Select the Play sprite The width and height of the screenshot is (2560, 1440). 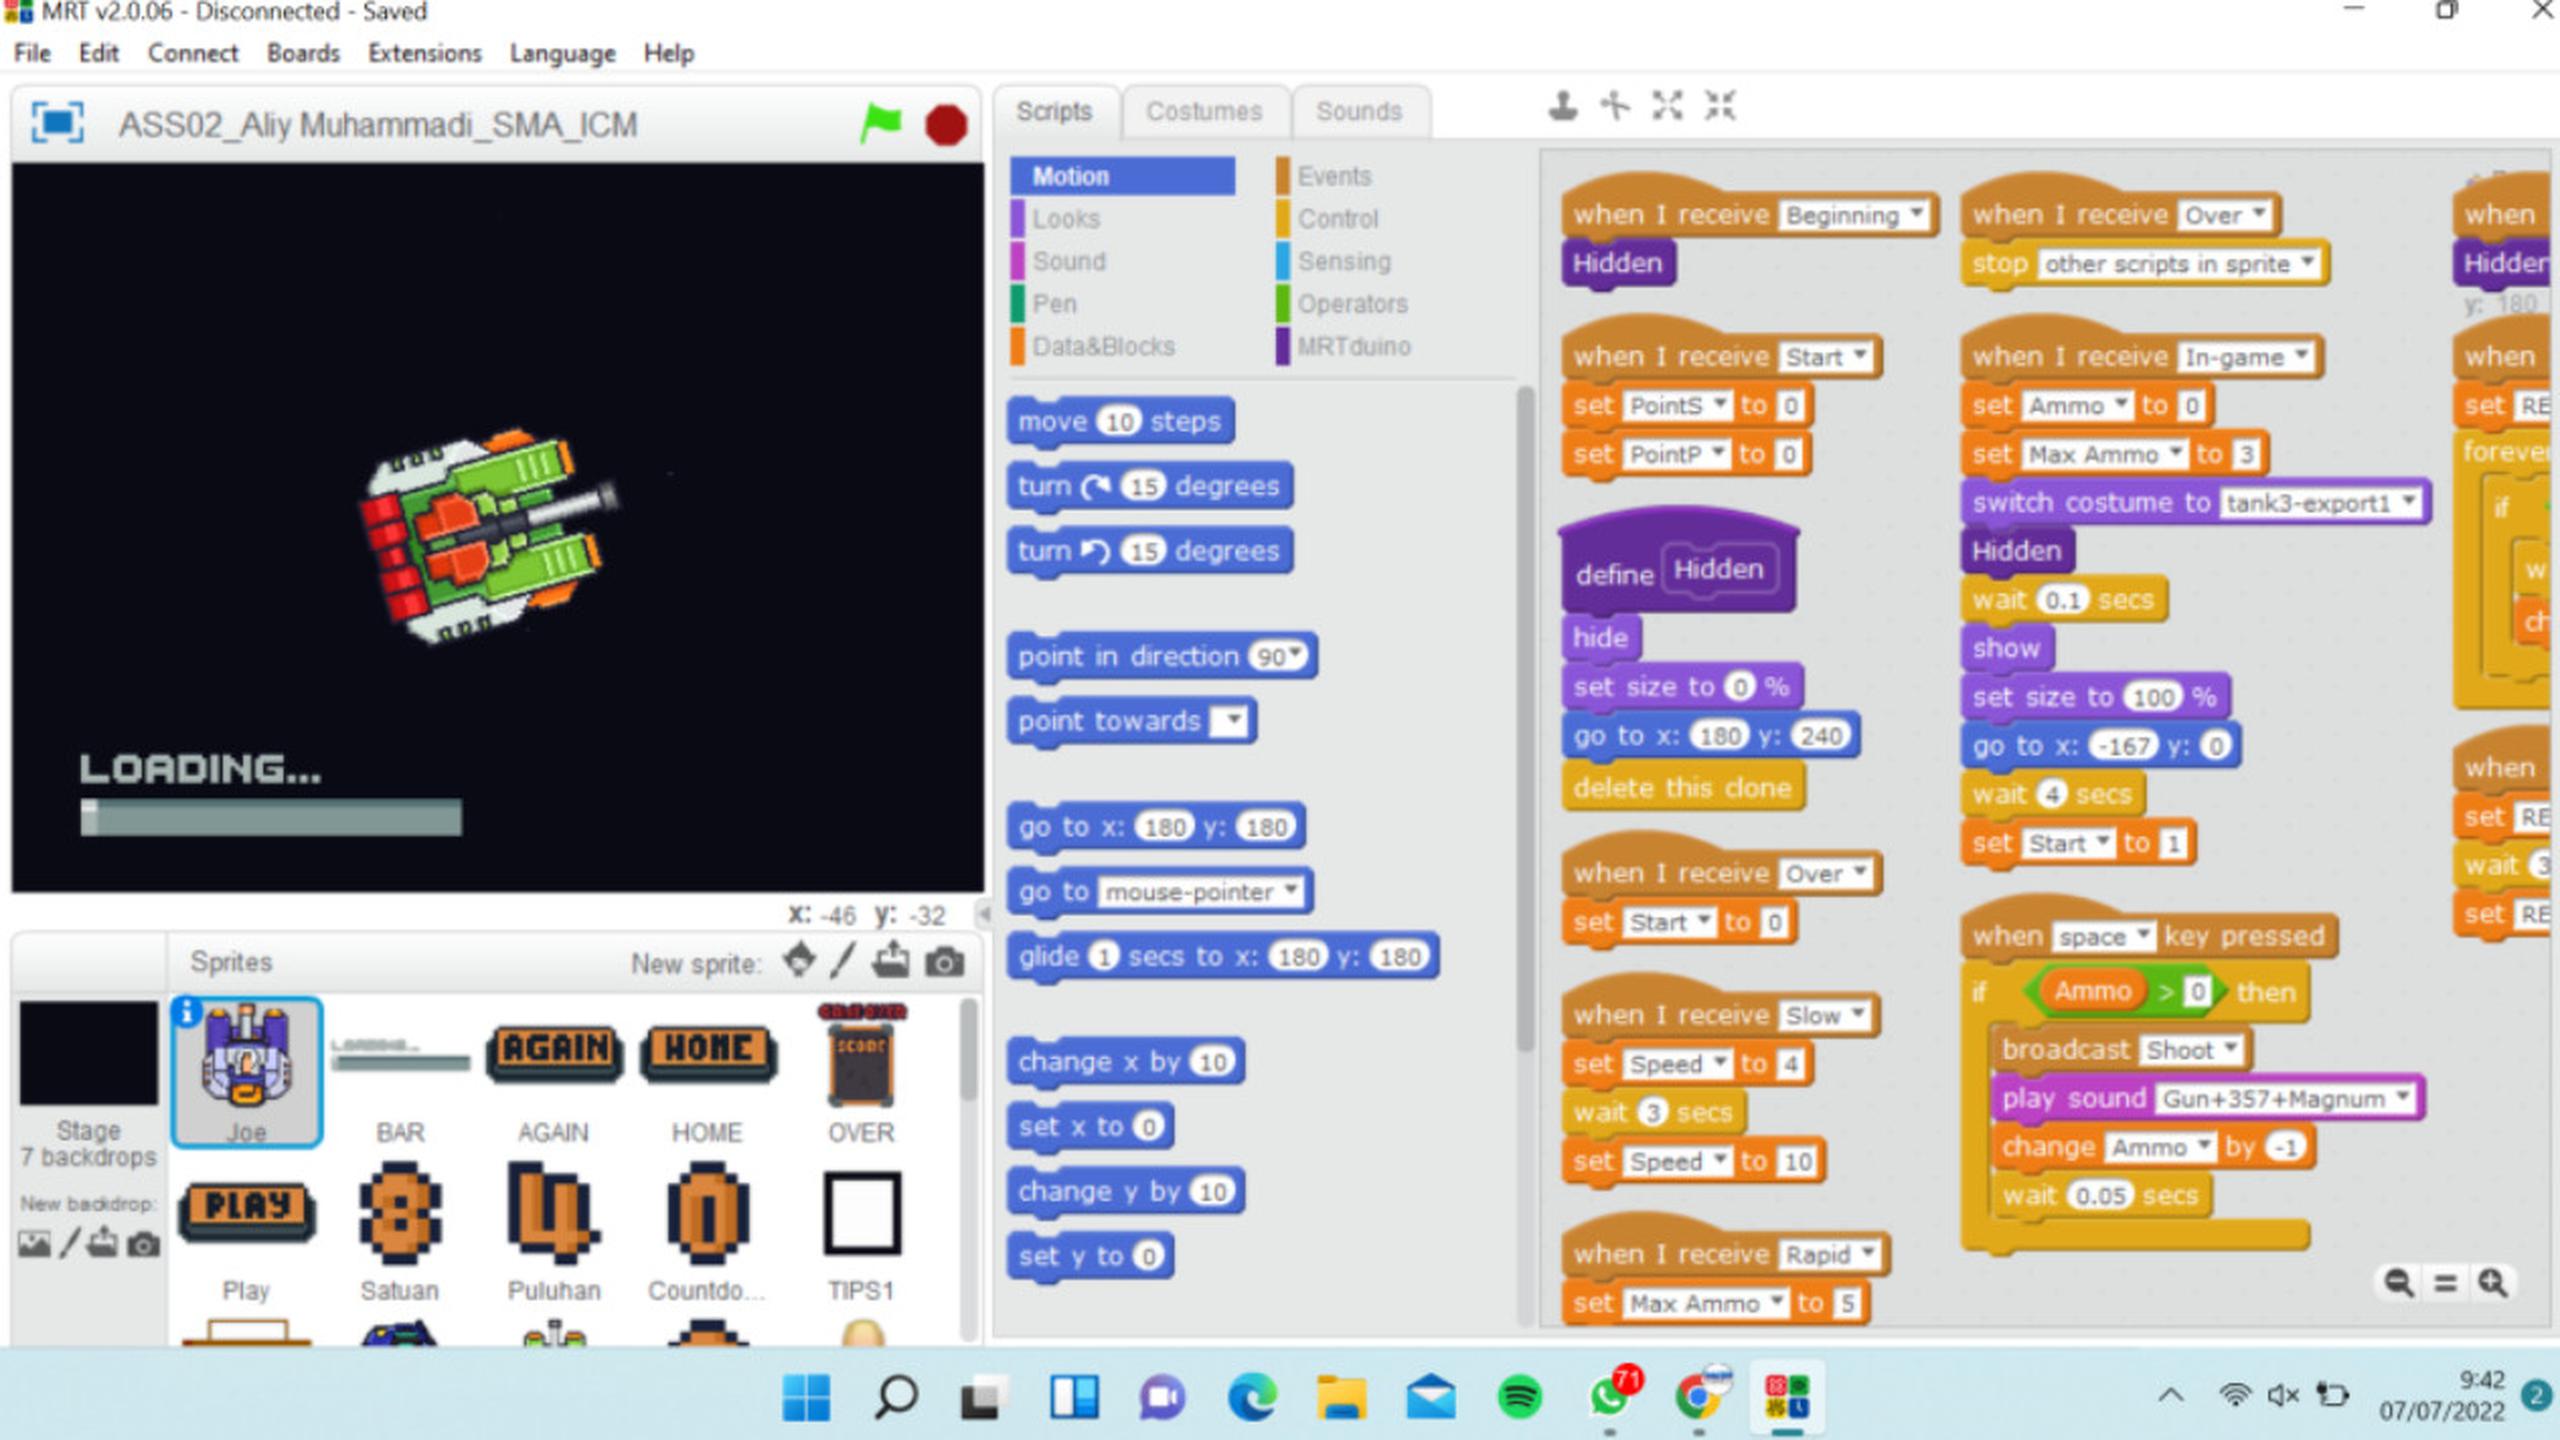pos(246,1231)
